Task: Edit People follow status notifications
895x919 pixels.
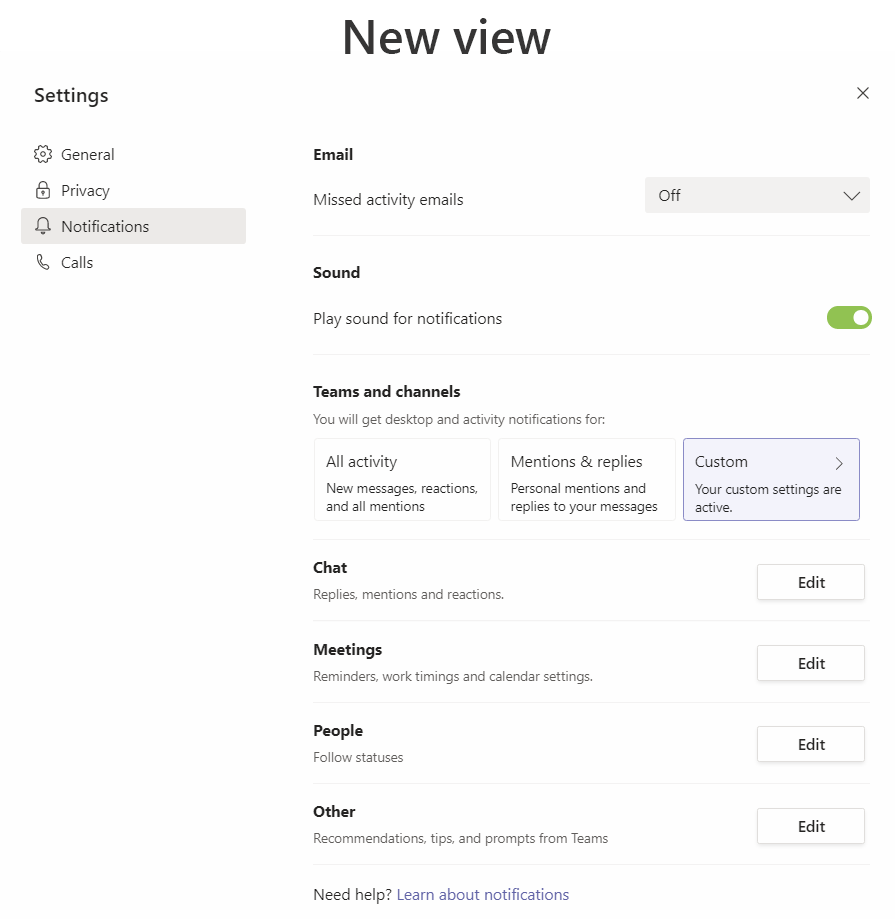Action: (810, 744)
